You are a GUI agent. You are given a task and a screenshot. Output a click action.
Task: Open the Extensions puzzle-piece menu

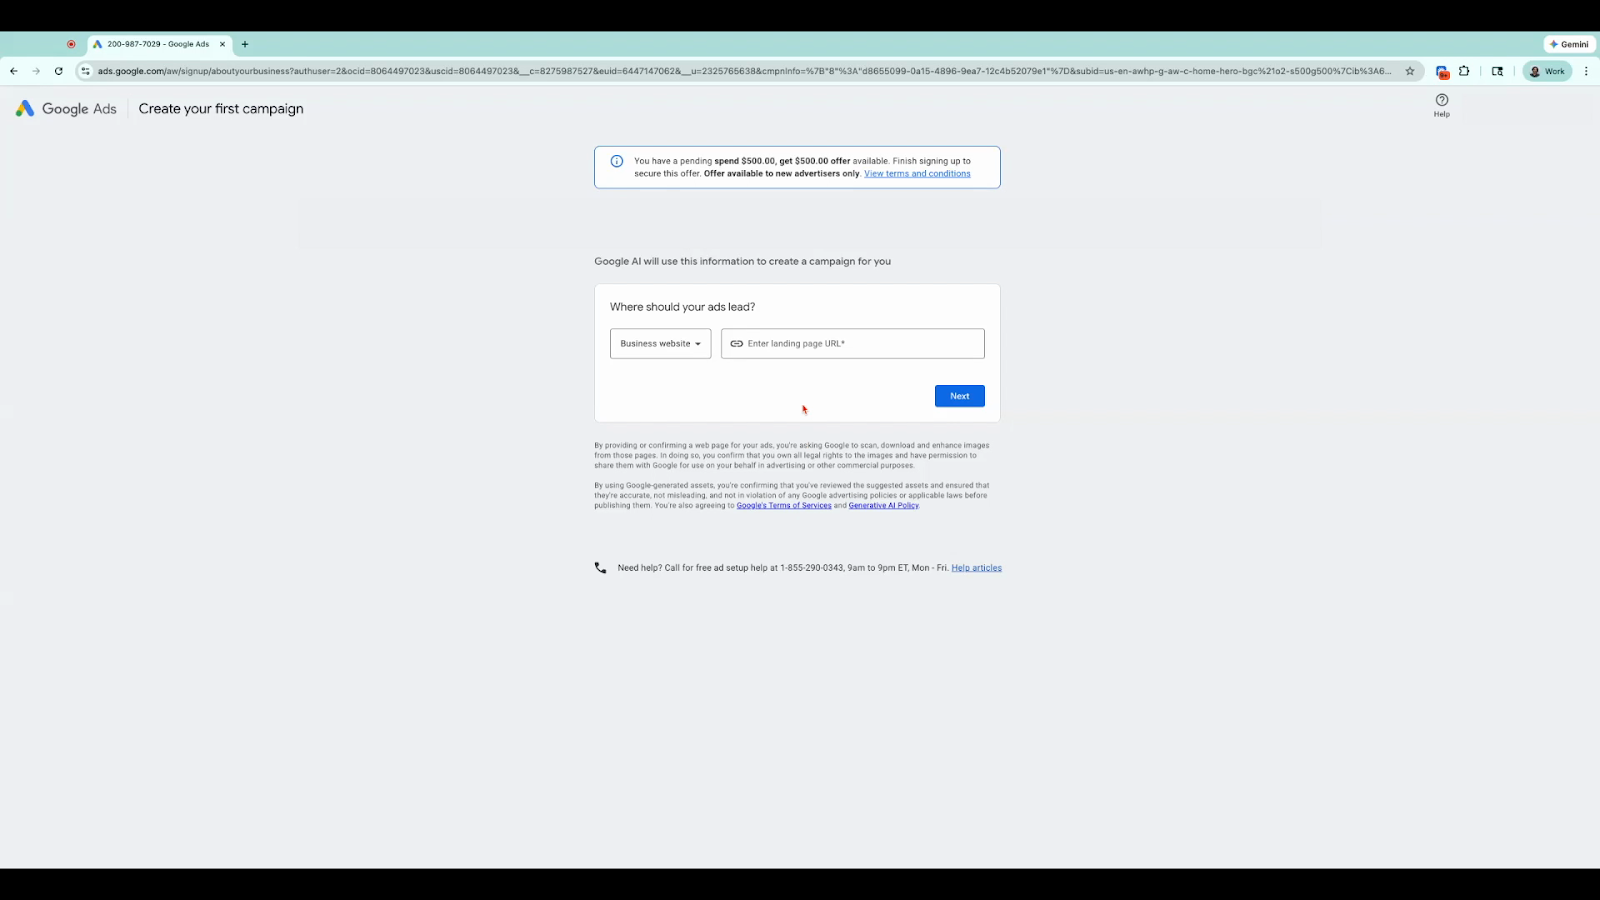pyautogui.click(x=1464, y=71)
